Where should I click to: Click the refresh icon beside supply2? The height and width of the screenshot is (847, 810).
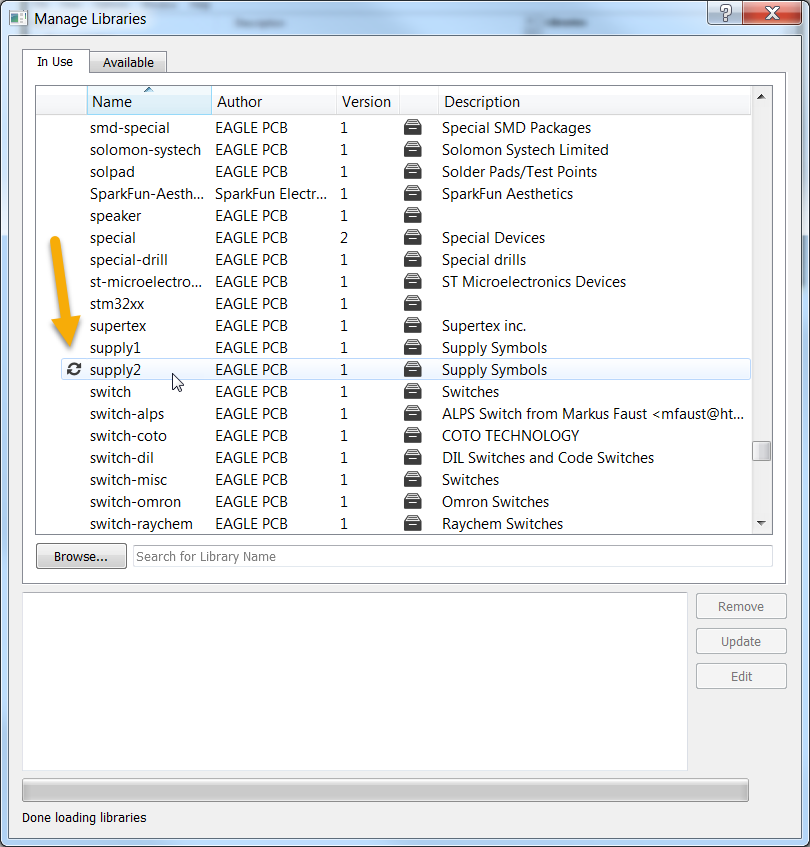tap(74, 369)
